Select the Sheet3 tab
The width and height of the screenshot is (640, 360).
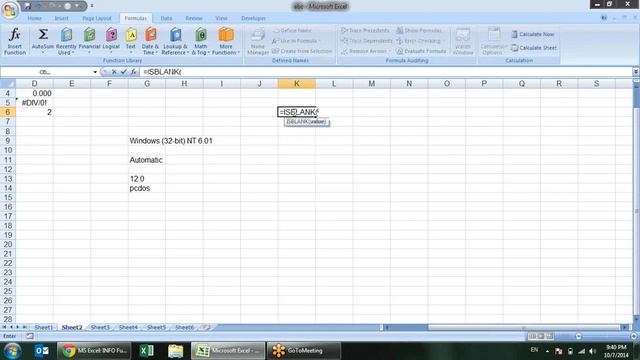point(100,327)
